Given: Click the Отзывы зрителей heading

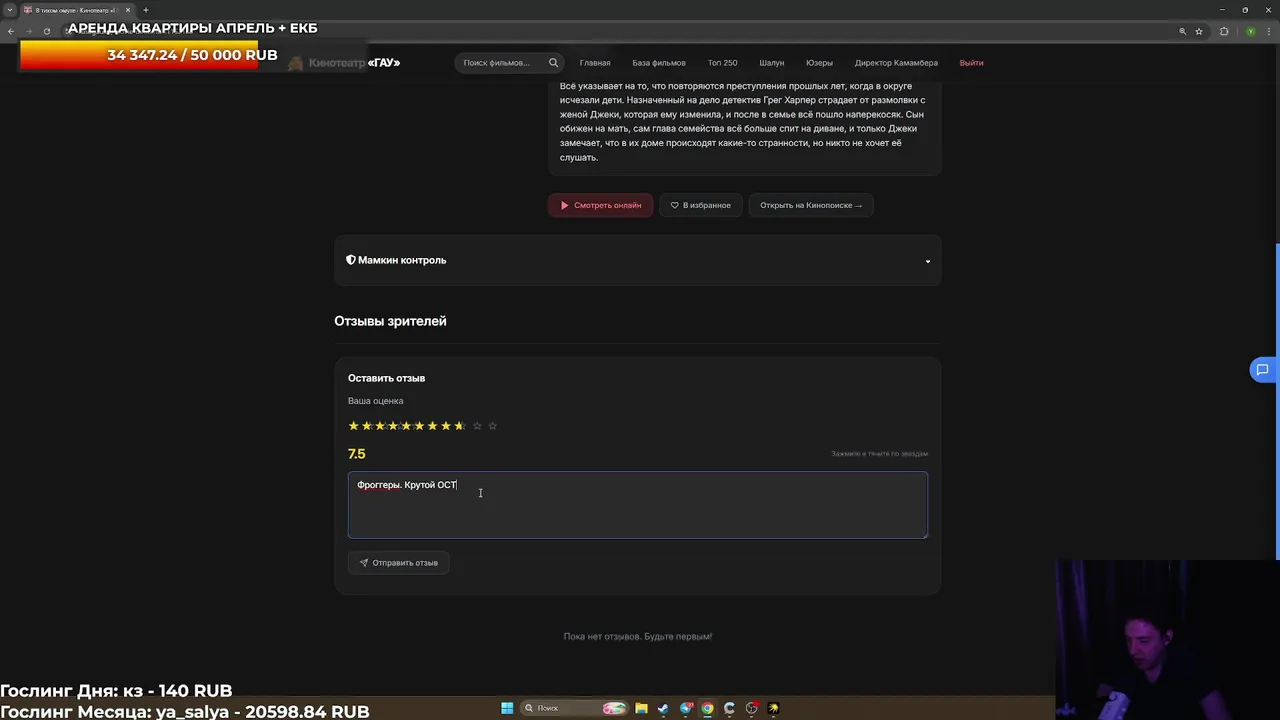Looking at the screenshot, I should (x=390, y=321).
